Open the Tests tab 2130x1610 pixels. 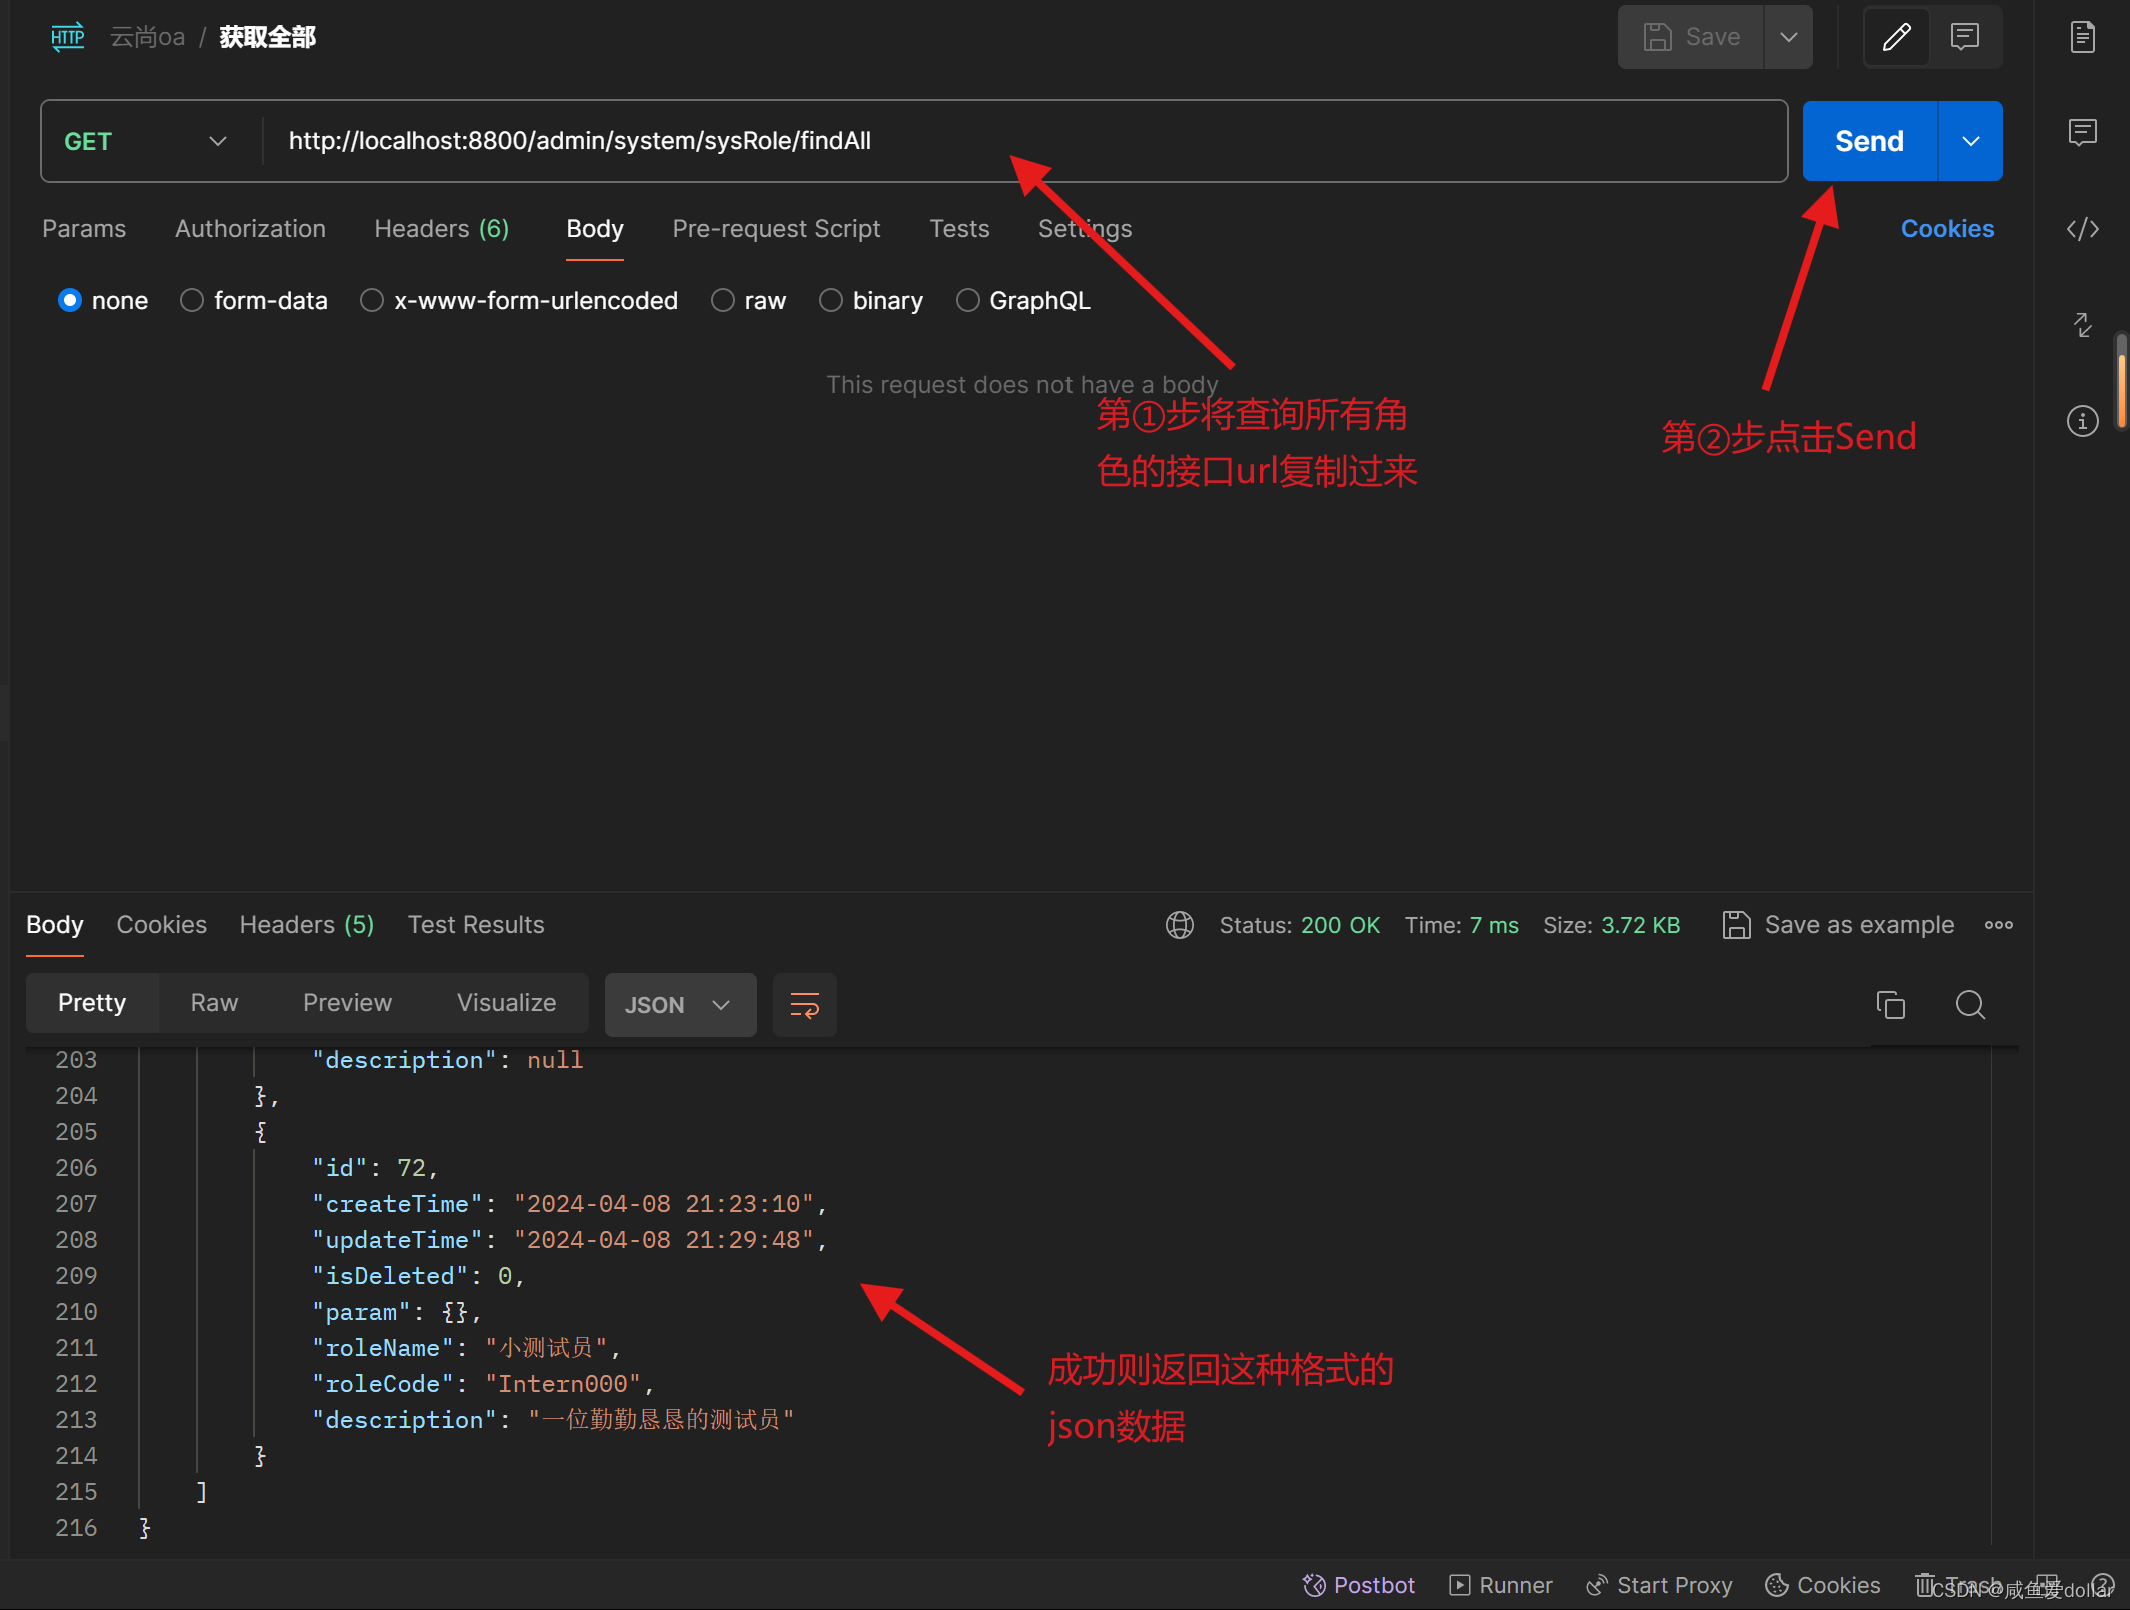959,229
